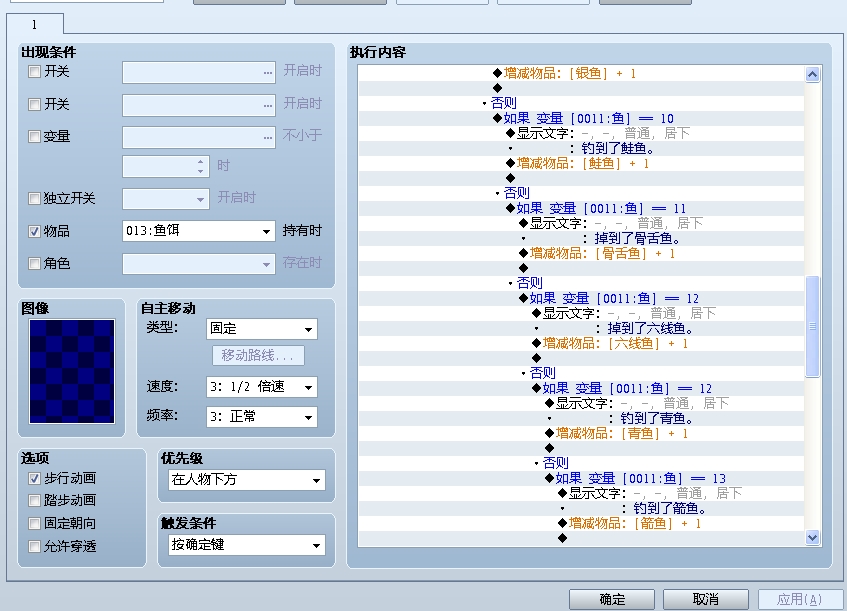This screenshot has height=611, width=847.
Task: Enable the first 开关 condition checkbox
Action: pyautogui.click(x=35, y=71)
